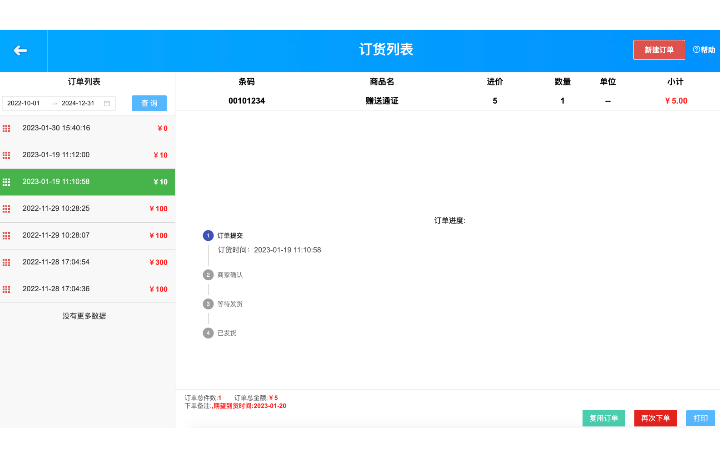Set start date field 2022-10-01
Viewport: 720px width, 450px height.
tap(24, 103)
